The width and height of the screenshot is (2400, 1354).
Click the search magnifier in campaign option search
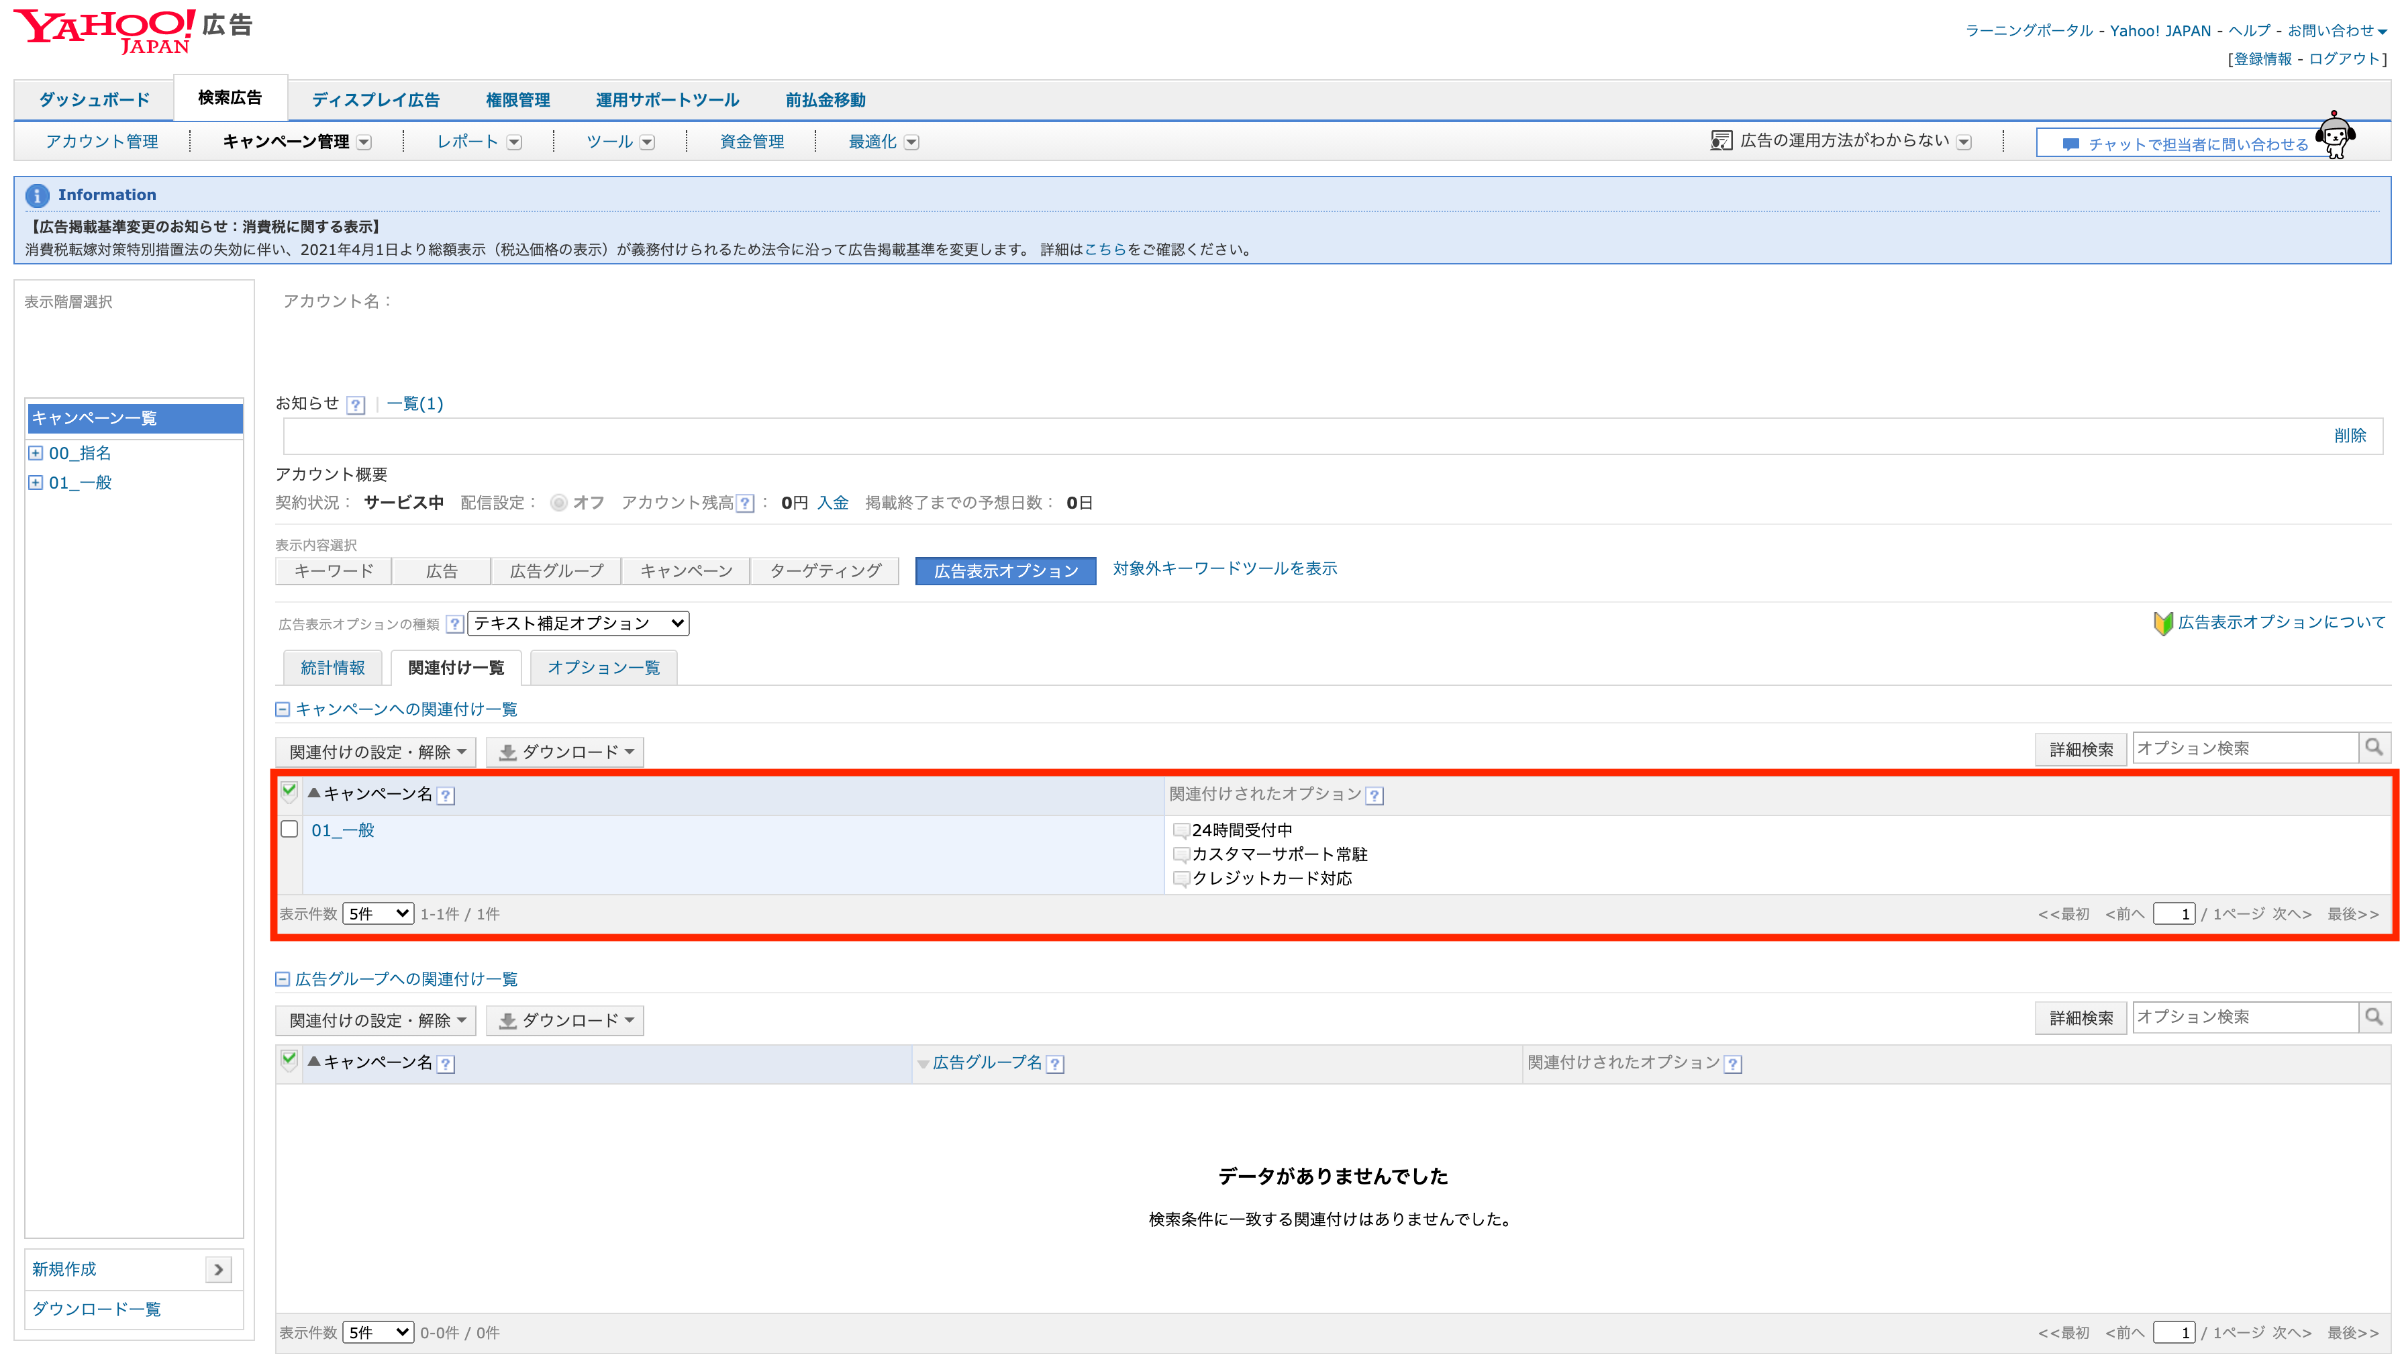(2374, 747)
